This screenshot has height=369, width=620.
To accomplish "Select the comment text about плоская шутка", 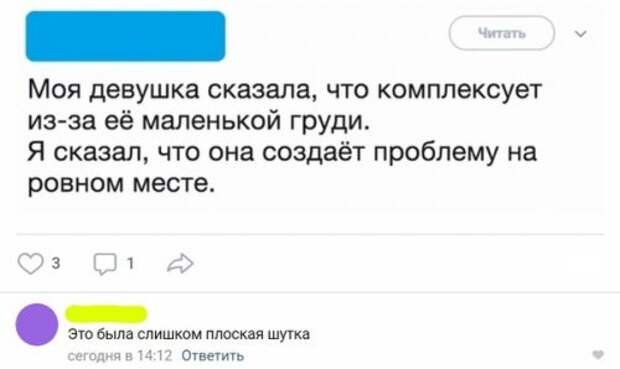I will click(189, 335).
